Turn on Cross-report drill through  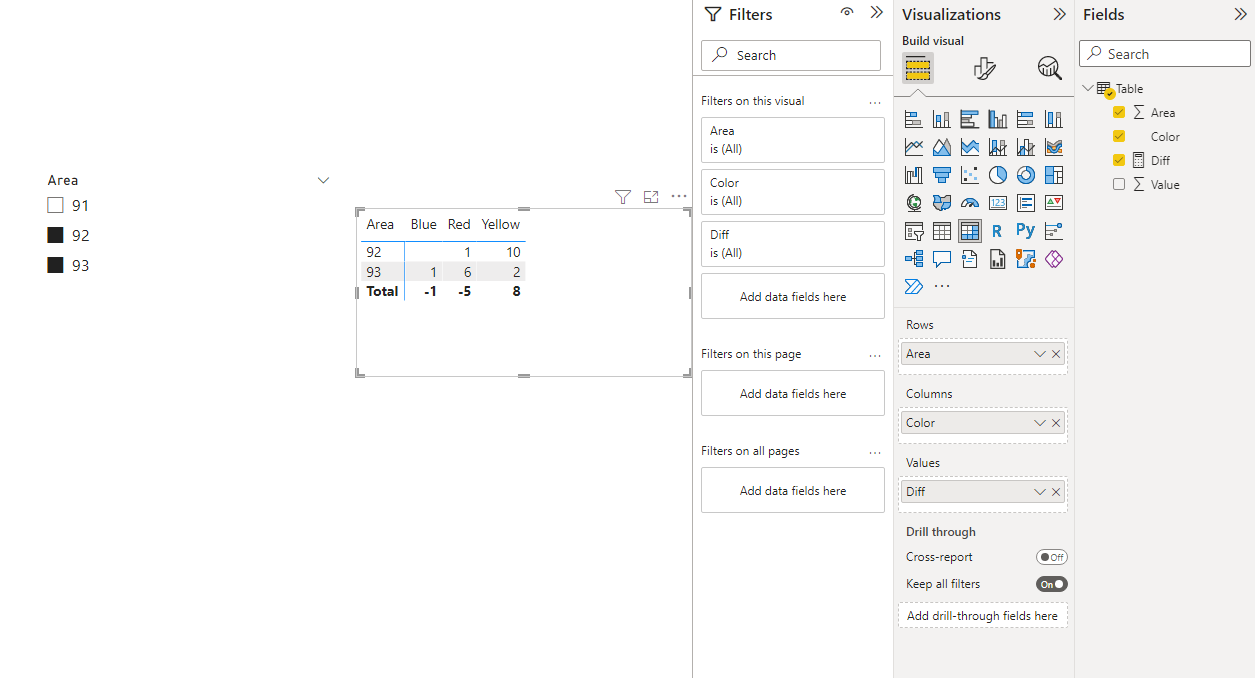1052,557
